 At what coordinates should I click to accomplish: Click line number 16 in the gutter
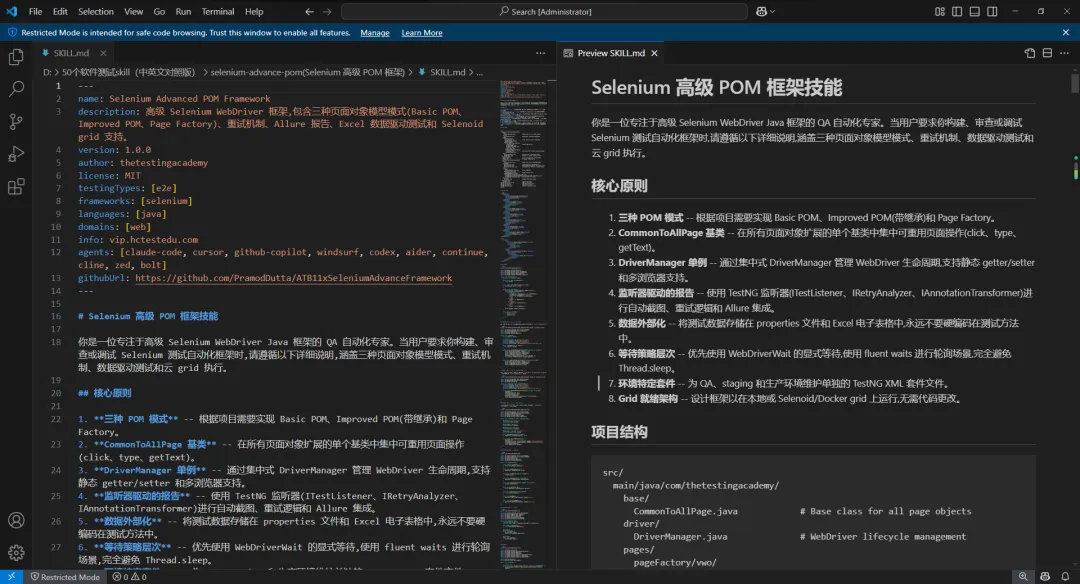pyautogui.click(x=56, y=316)
